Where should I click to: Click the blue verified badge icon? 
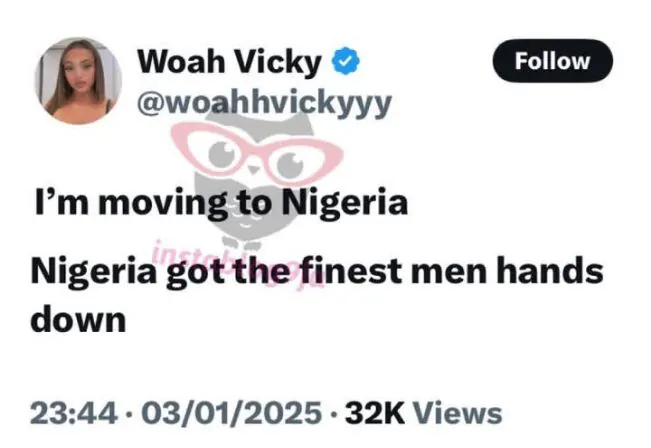coord(345,62)
